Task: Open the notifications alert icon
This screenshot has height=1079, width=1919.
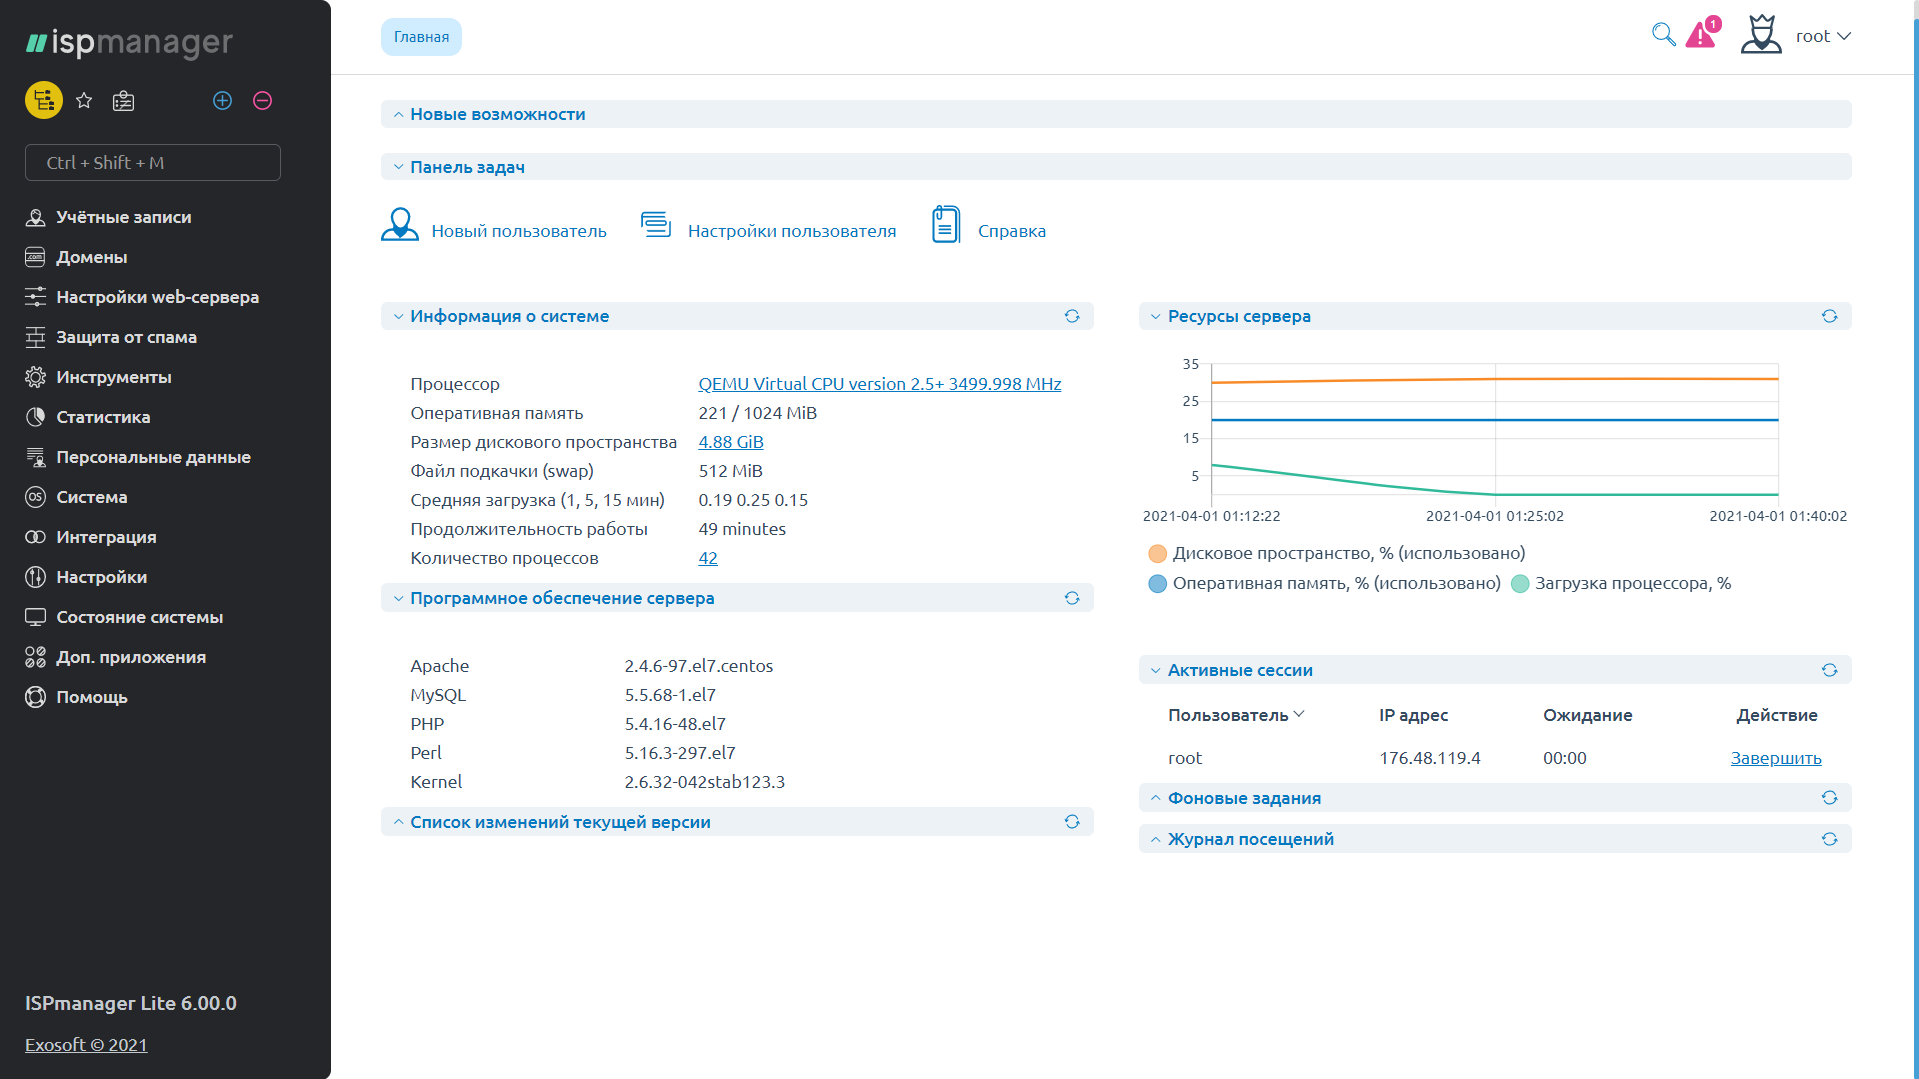Action: [x=1701, y=35]
